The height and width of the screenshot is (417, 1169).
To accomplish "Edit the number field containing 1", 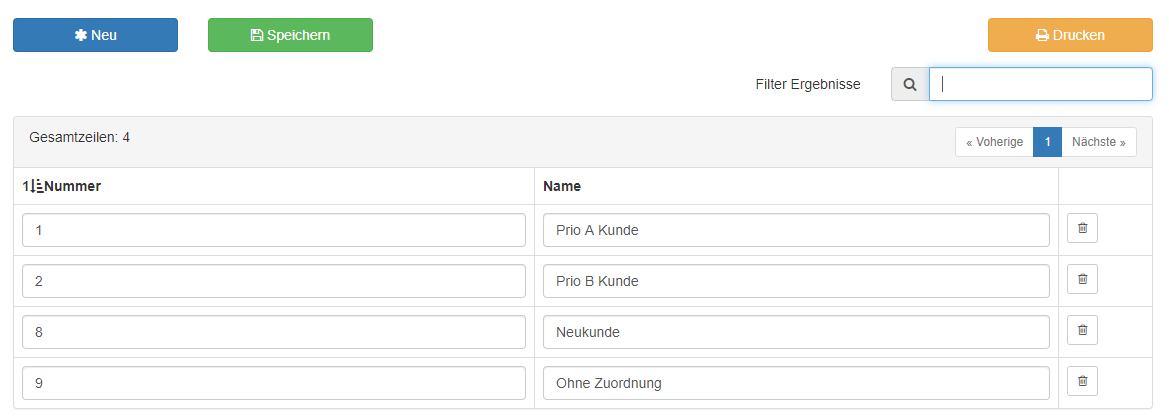I will 274,230.
